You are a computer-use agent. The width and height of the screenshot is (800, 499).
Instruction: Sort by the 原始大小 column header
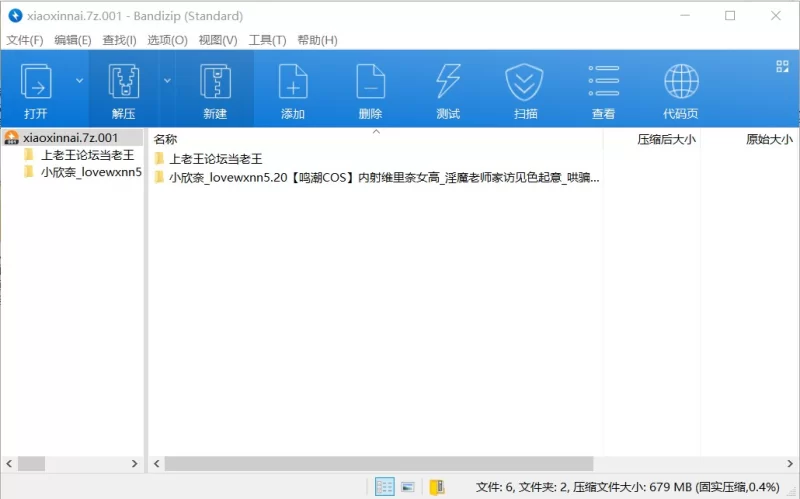click(x=769, y=139)
